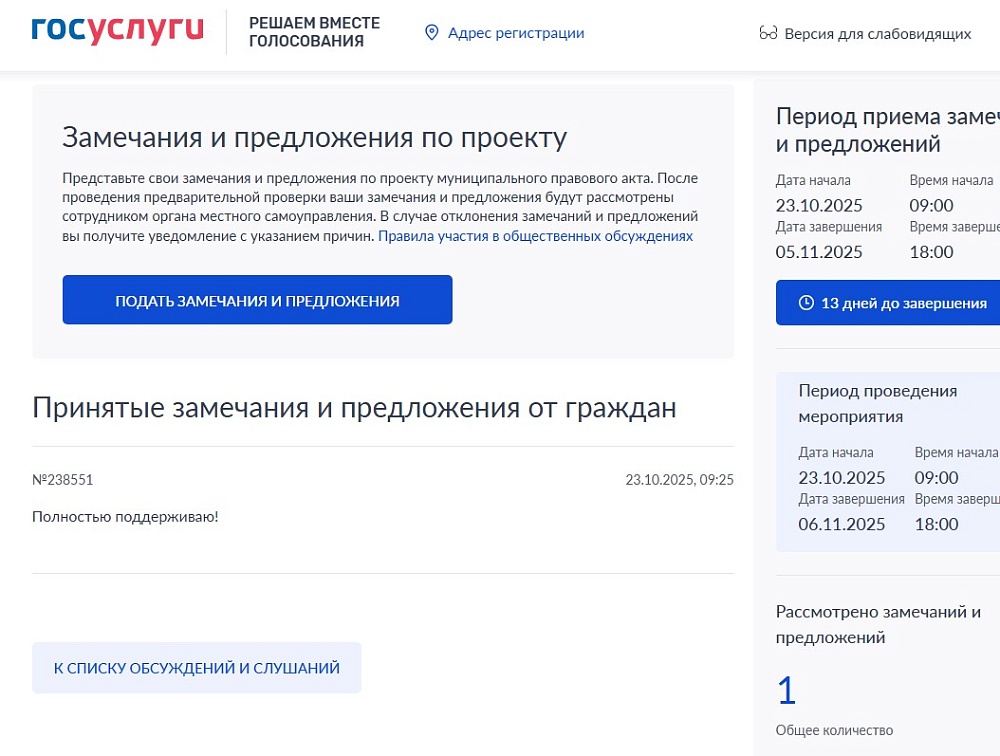Click the Госуслуги logo
This screenshot has width=1000, height=756.
pos(117,30)
